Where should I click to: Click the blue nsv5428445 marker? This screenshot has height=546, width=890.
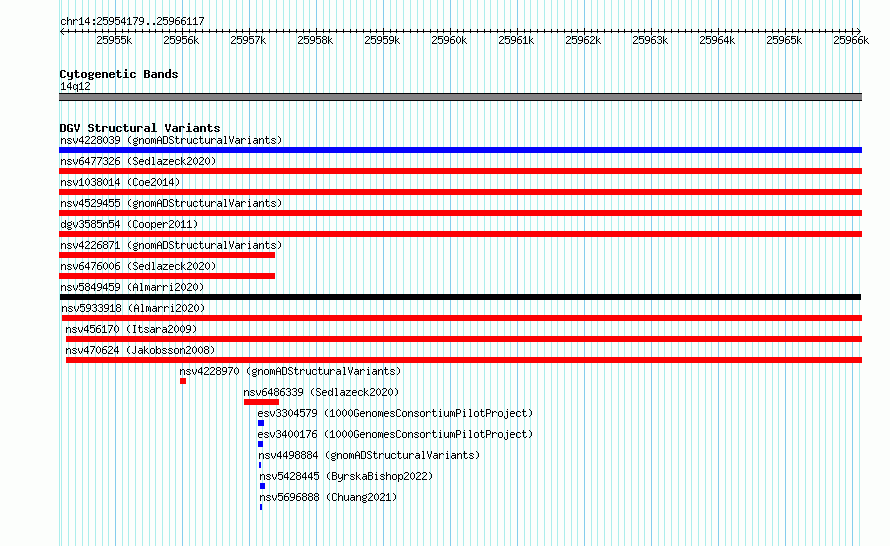(x=262, y=486)
